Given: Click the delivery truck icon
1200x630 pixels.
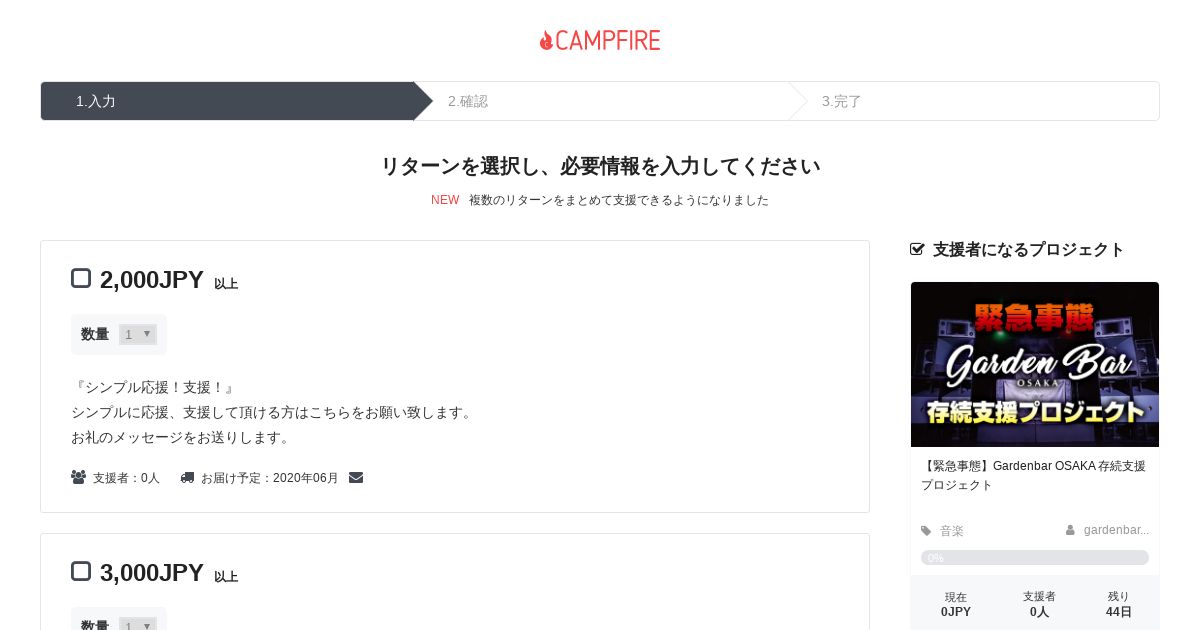Looking at the screenshot, I should click(187, 478).
